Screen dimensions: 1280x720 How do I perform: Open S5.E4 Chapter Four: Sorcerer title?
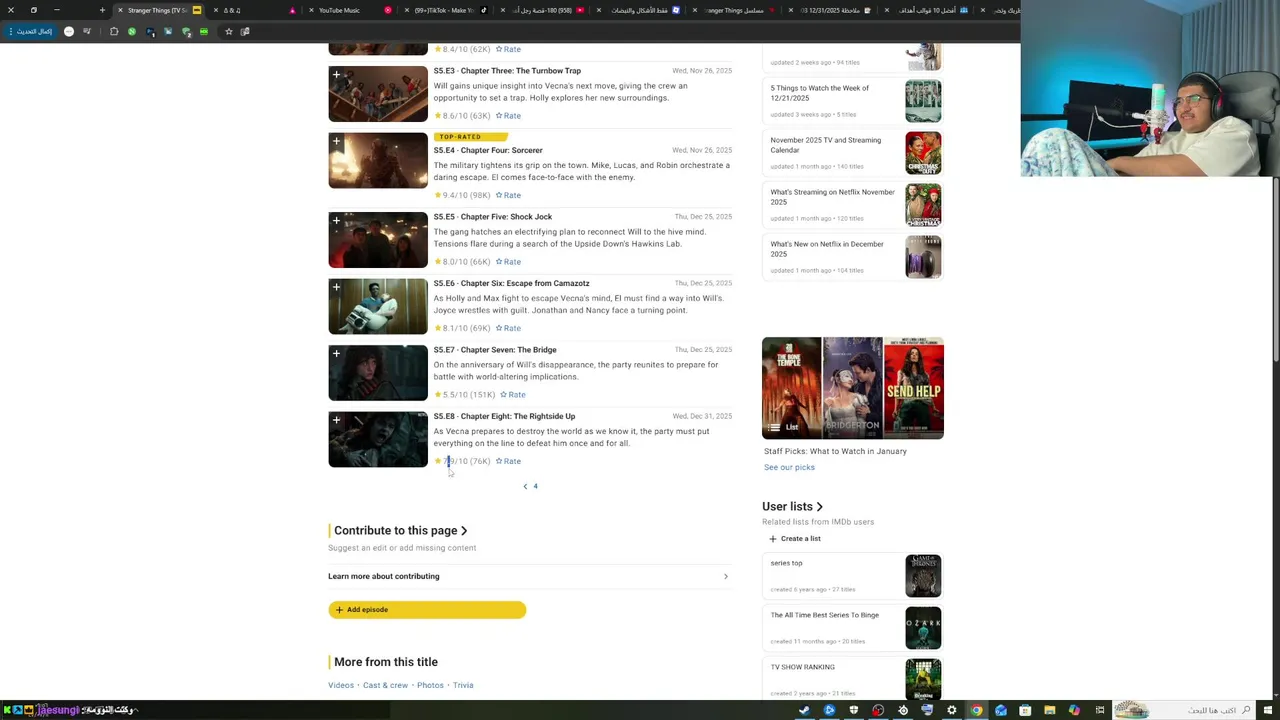pyautogui.click(x=488, y=150)
